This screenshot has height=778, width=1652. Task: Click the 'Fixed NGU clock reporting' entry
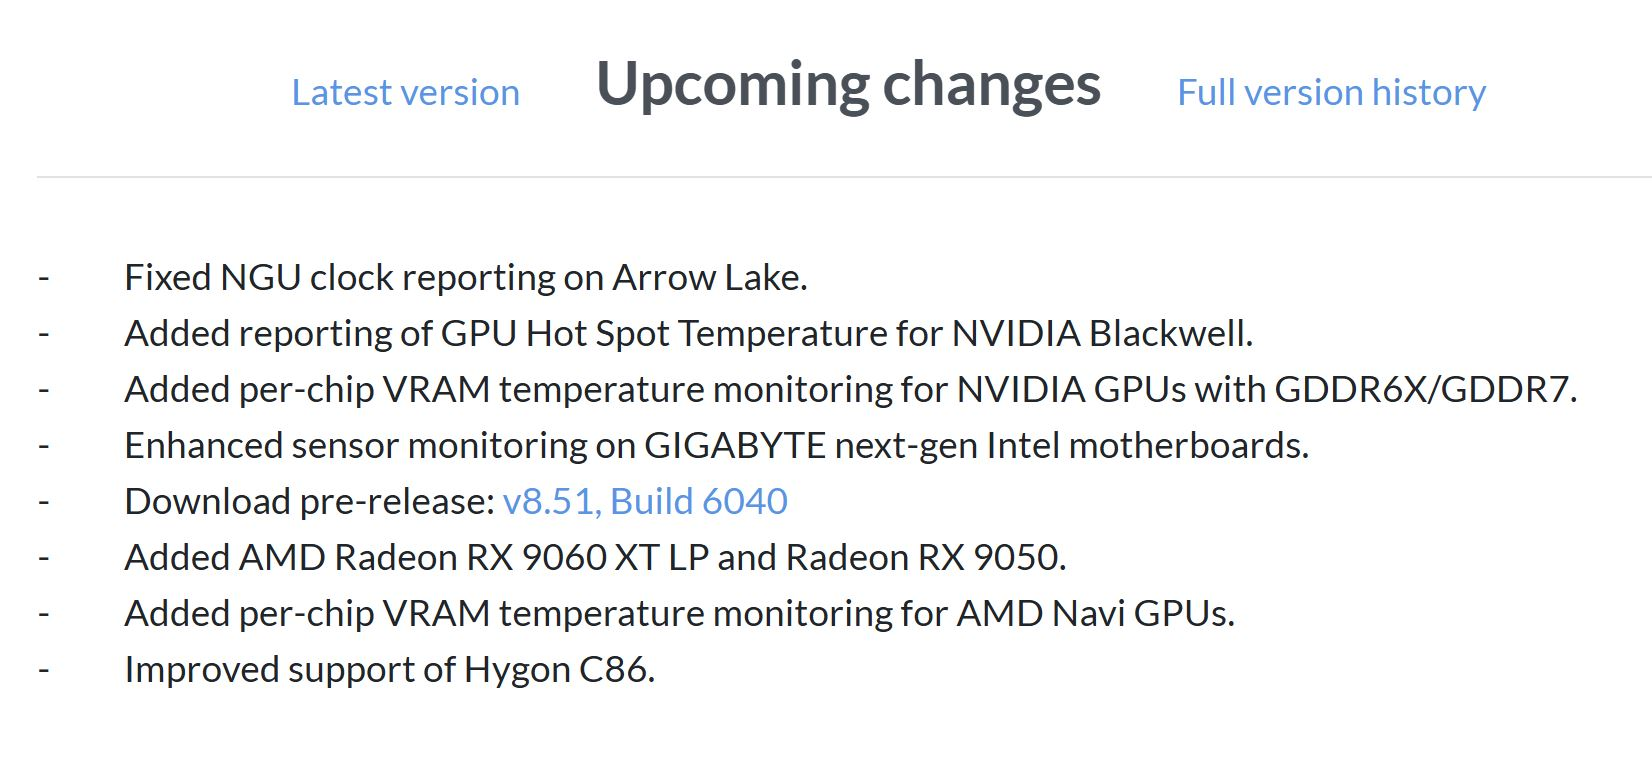tap(465, 277)
